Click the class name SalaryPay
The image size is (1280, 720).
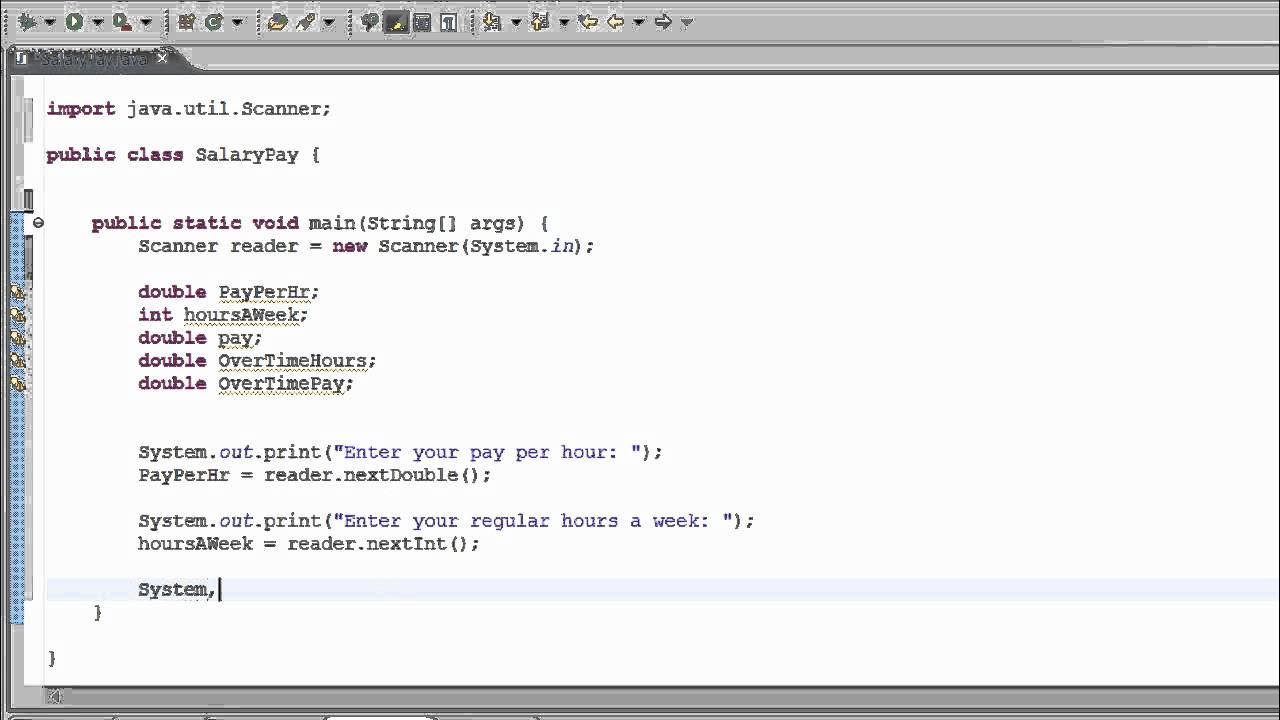(247, 155)
